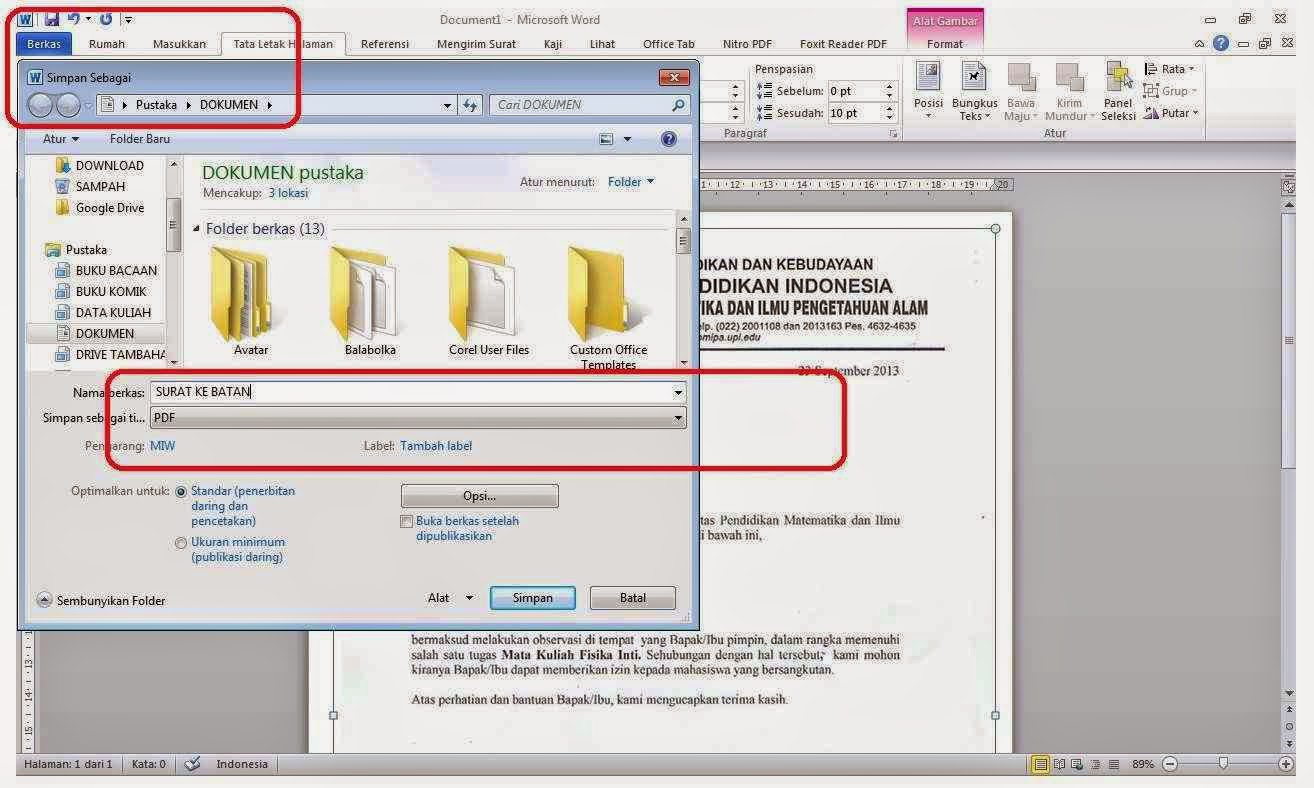Open the Berkas file tab
This screenshot has width=1314, height=788.
(x=43, y=44)
